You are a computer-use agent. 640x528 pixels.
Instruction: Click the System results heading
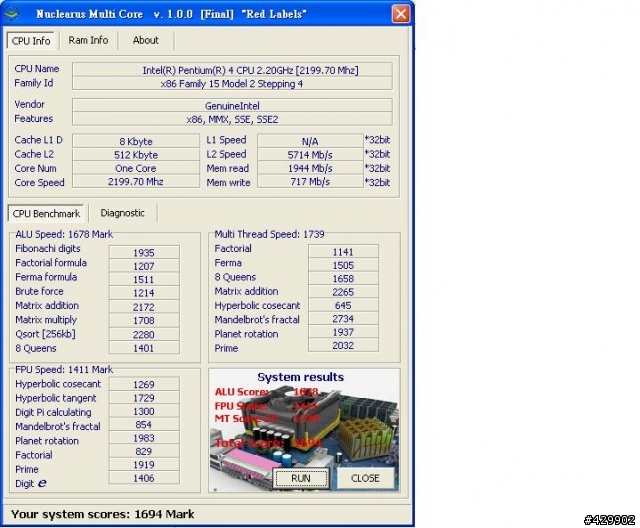[300, 377]
